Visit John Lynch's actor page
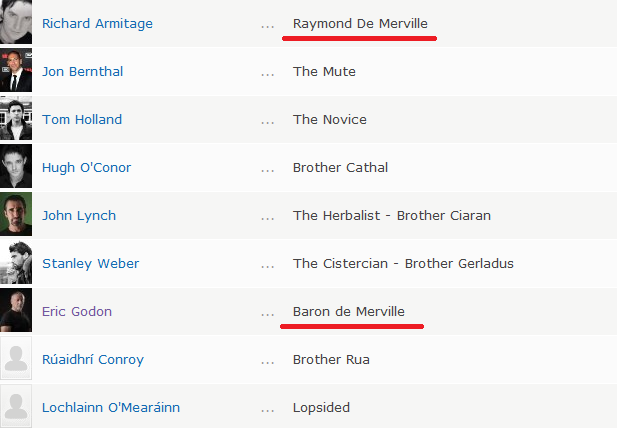 pyautogui.click(x=79, y=216)
